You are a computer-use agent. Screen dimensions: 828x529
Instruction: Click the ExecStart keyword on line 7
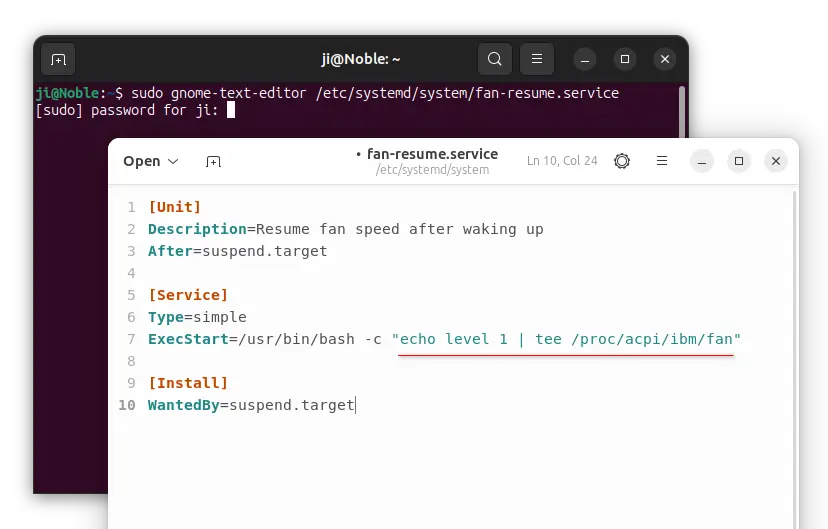(x=188, y=339)
